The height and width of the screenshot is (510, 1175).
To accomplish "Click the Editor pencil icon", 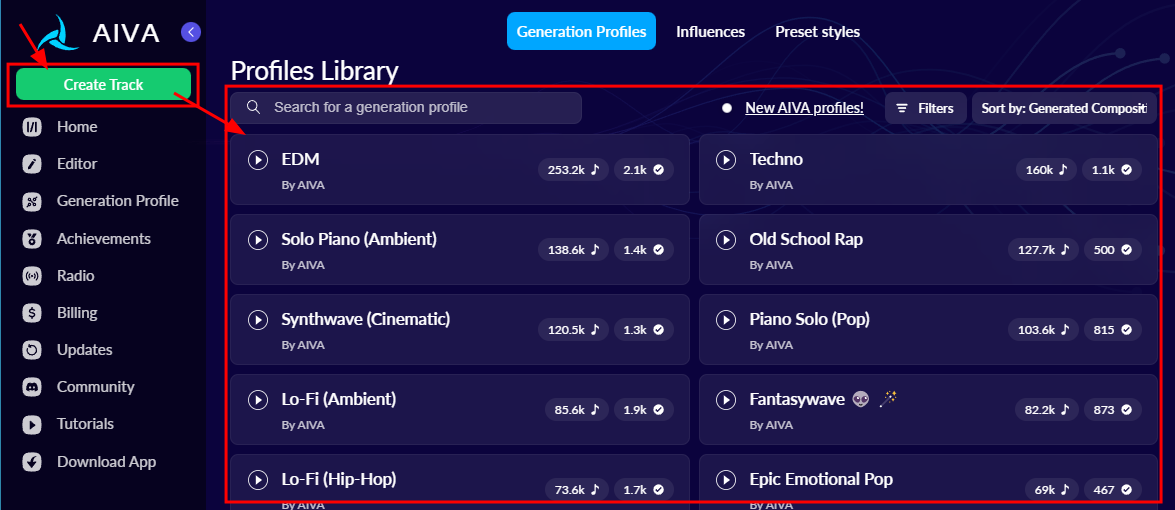I will coord(31,164).
